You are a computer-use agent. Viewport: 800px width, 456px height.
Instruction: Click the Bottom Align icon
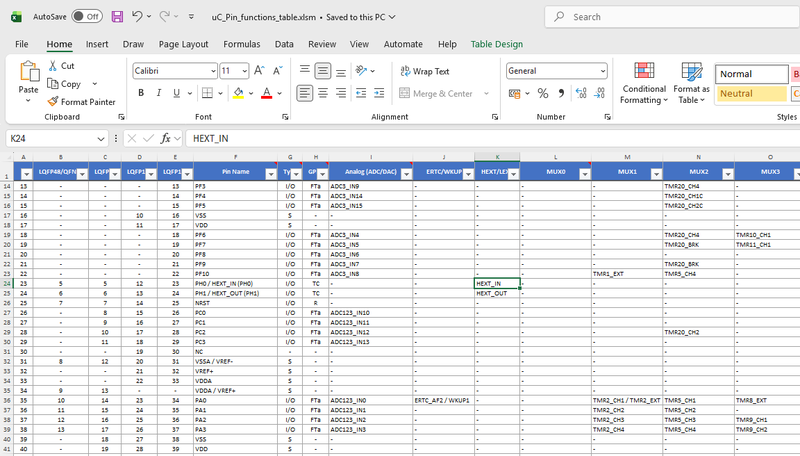(x=341, y=70)
